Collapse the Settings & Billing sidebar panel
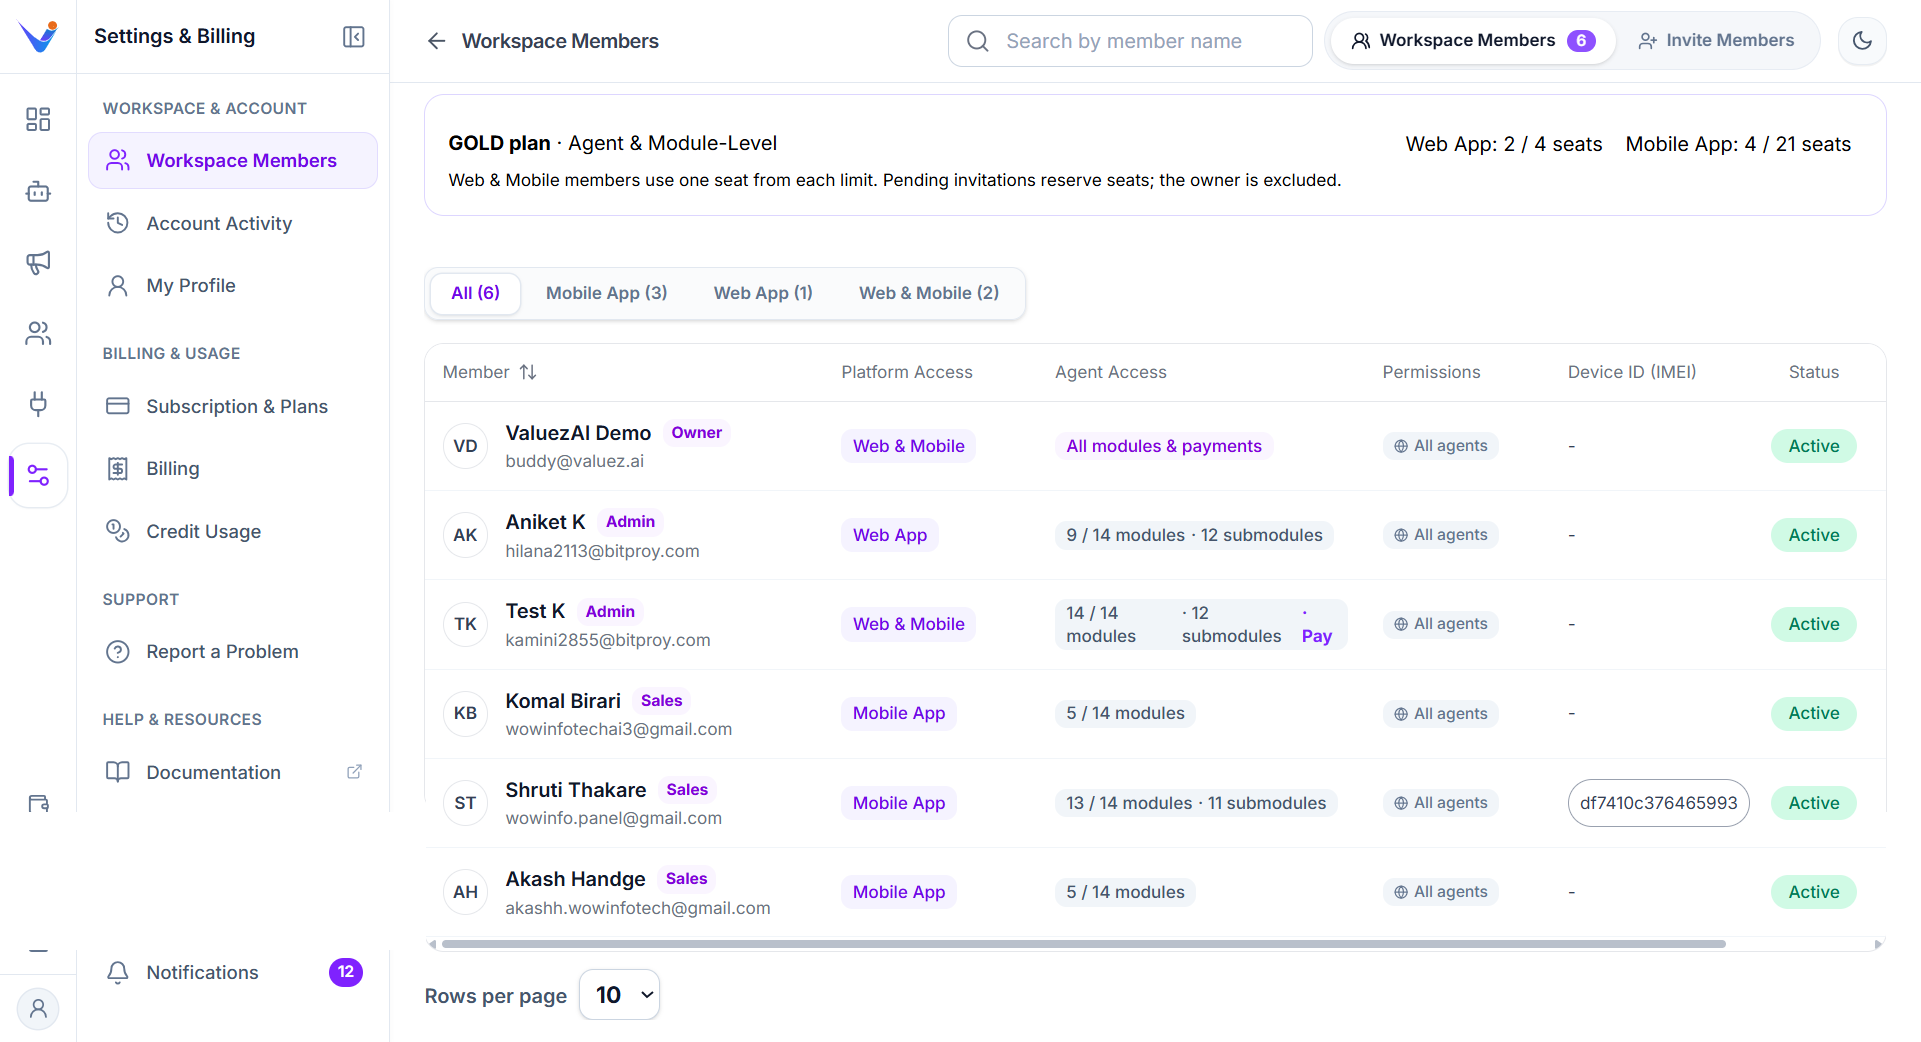 pos(354,37)
